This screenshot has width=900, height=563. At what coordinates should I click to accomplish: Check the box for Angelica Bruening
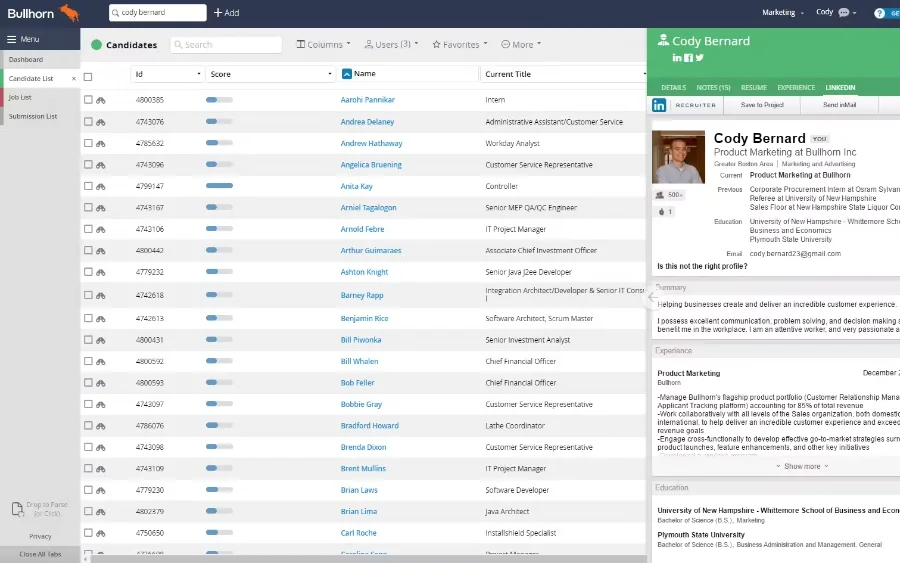coord(88,165)
